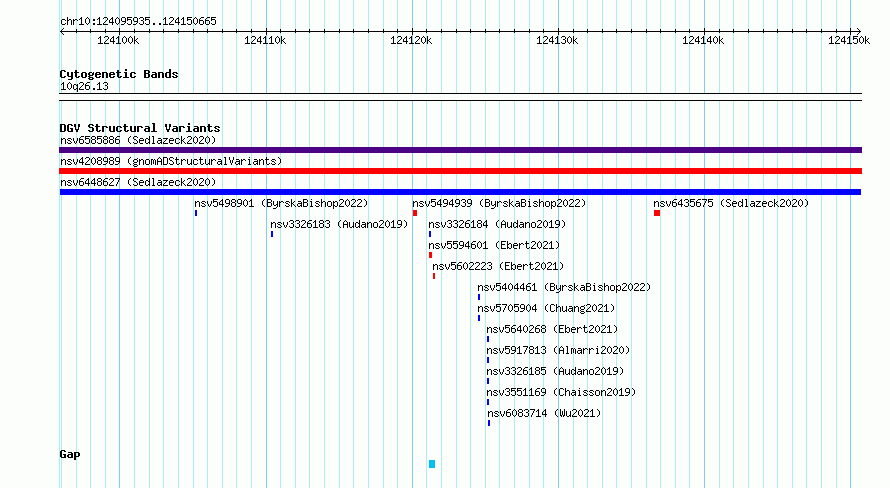Open the nsv3326185 (Audano2019) label

555,371
